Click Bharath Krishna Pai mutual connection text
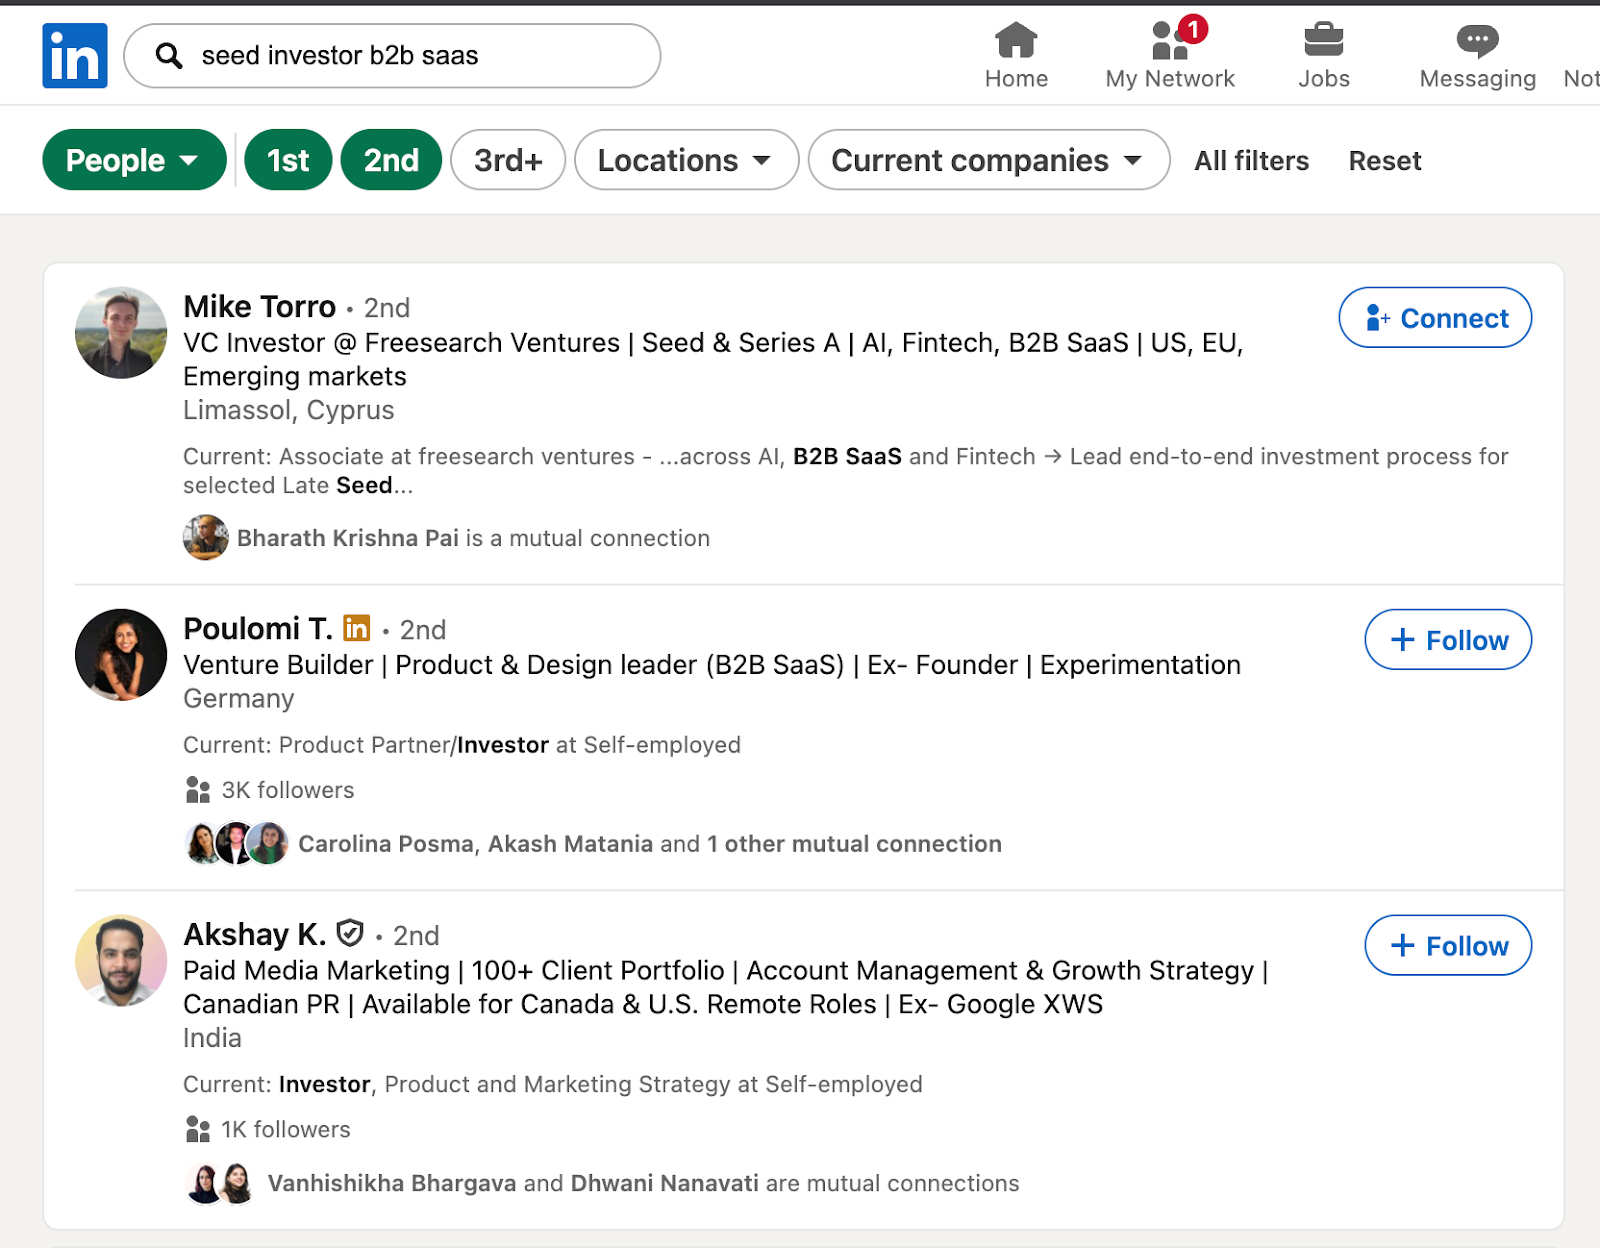 coord(473,538)
